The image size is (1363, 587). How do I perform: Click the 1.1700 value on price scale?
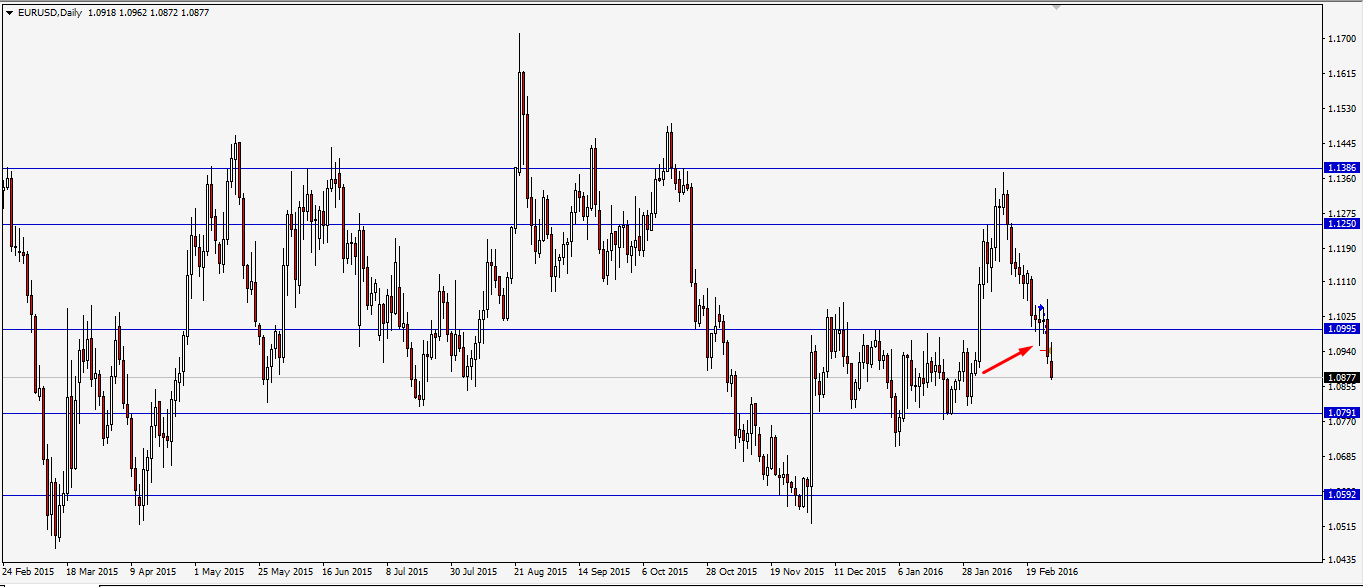click(x=1342, y=39)
